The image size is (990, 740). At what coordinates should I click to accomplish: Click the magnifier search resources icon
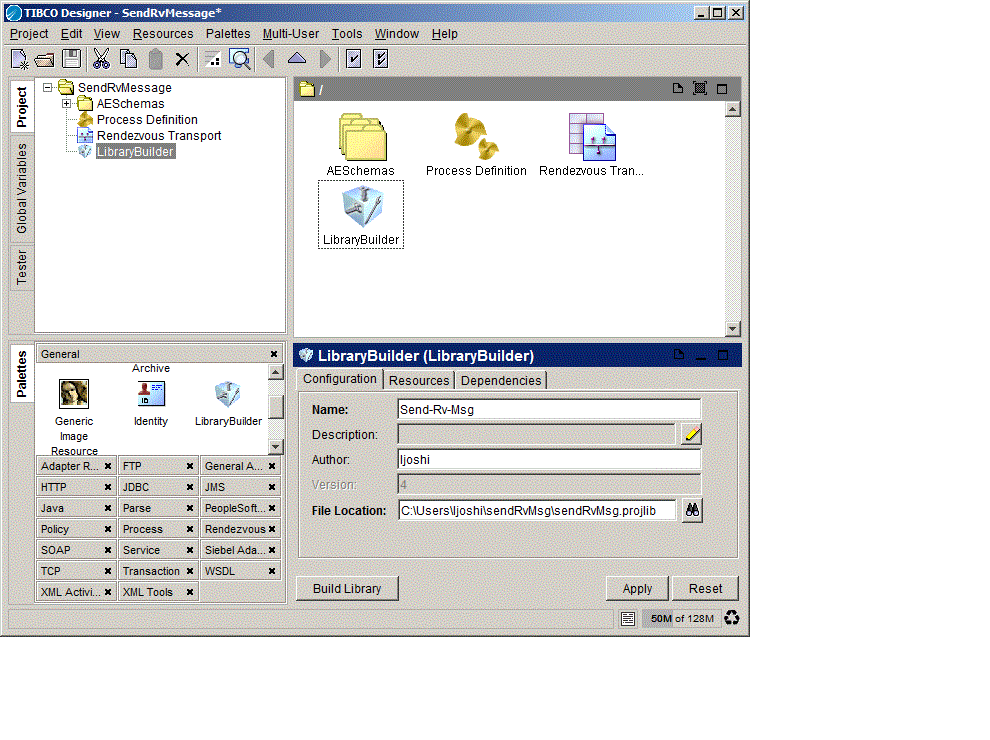[240, 59]
